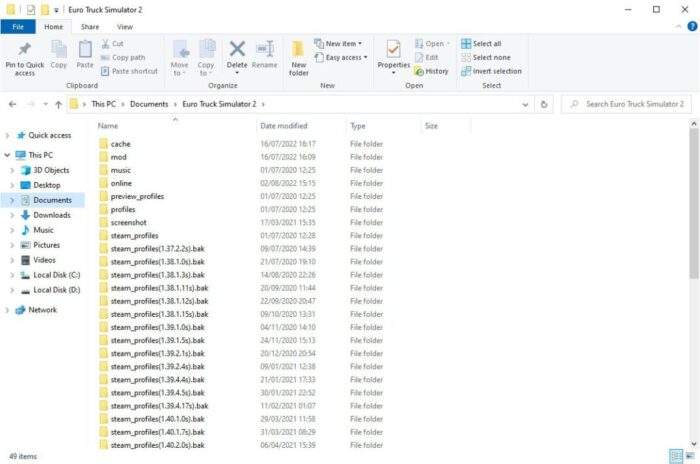Sort by the Type column header
Viewport: 700px width, 464px height.
coord(383,126)
